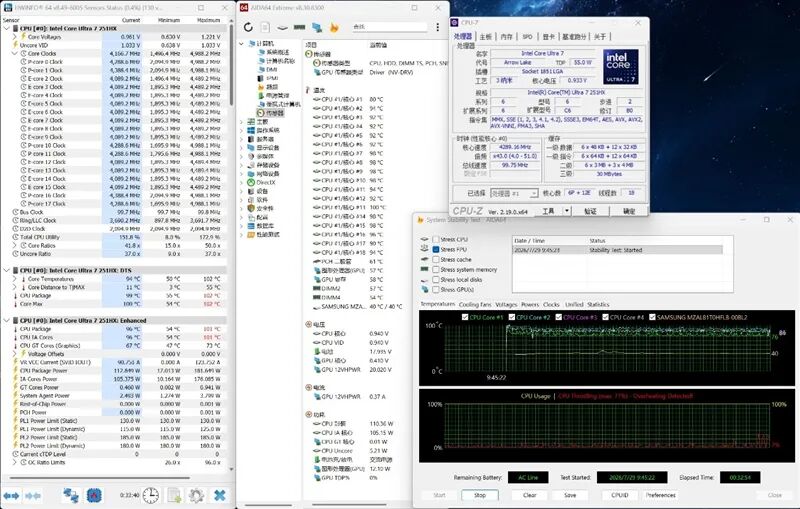This screenshot has width=800, height=509.
Task: Expand Core Voltages row in HWiNFO
Action: pos(15,37)
